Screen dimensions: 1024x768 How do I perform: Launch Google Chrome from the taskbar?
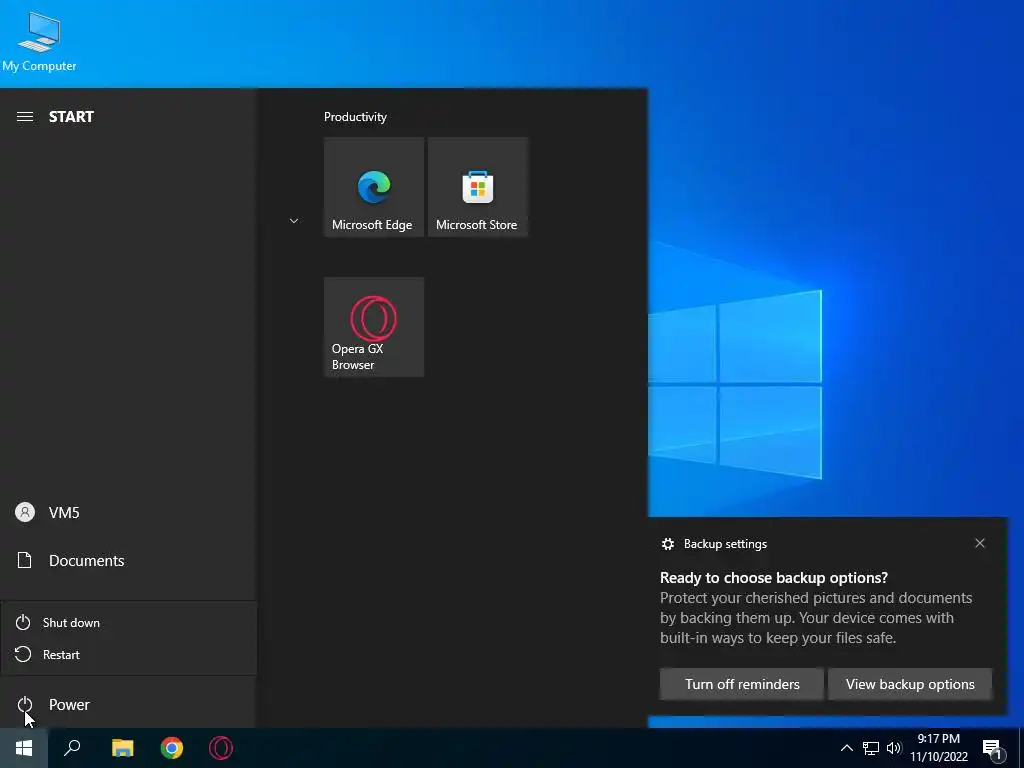click(172, 748)
